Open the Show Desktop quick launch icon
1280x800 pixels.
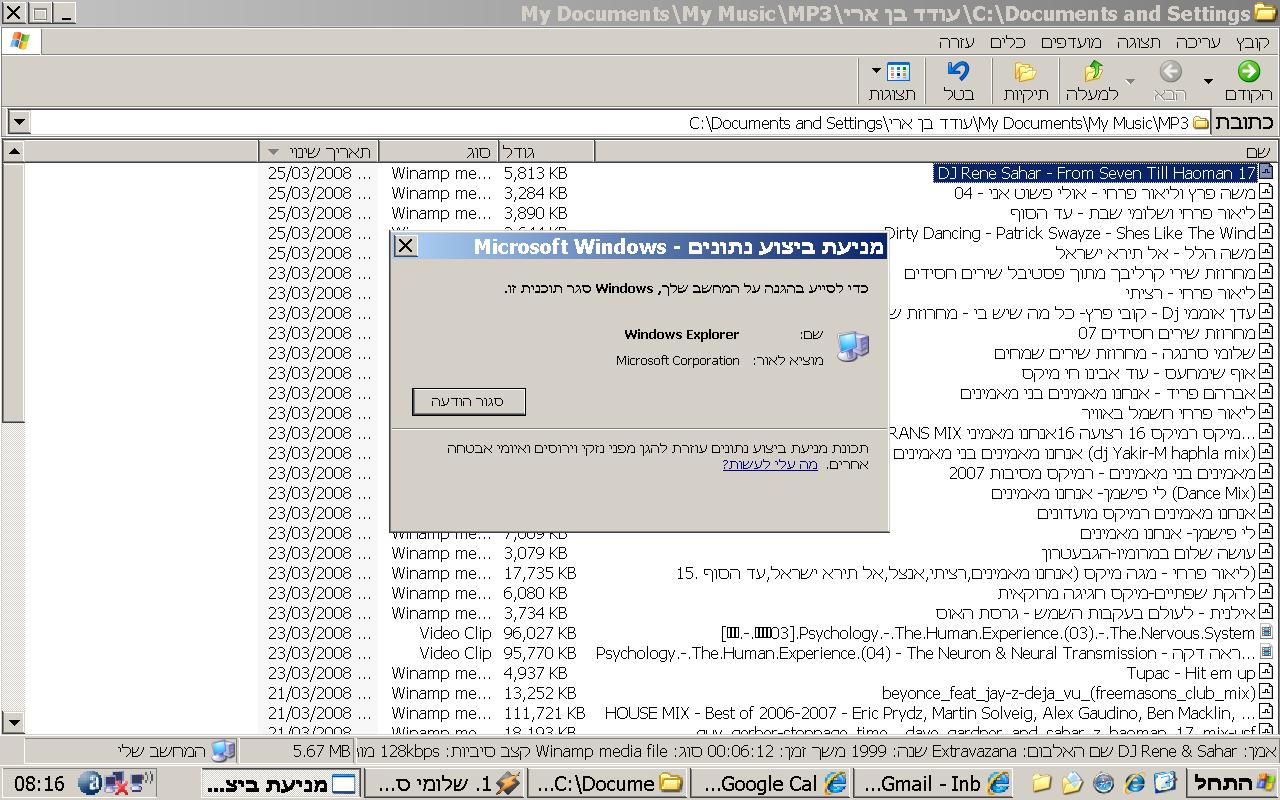point(1165,783)
